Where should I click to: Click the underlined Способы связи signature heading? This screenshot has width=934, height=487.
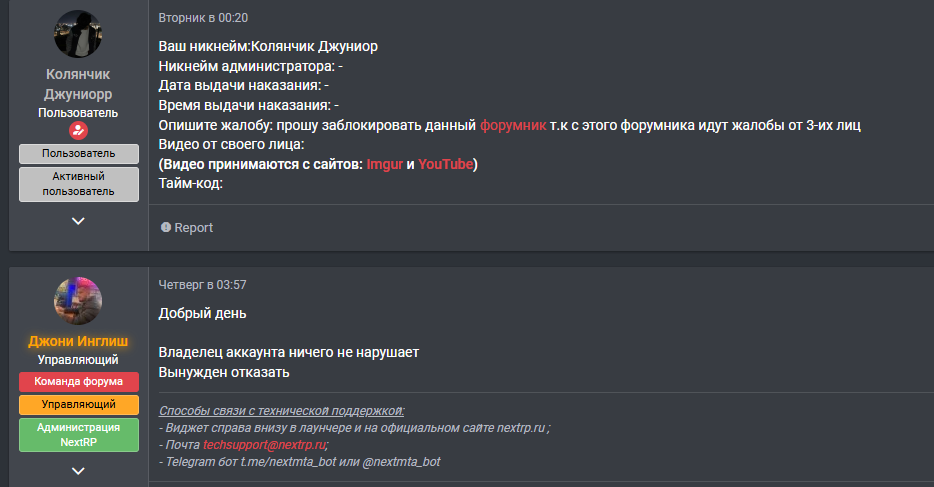(x=281, y=411)
